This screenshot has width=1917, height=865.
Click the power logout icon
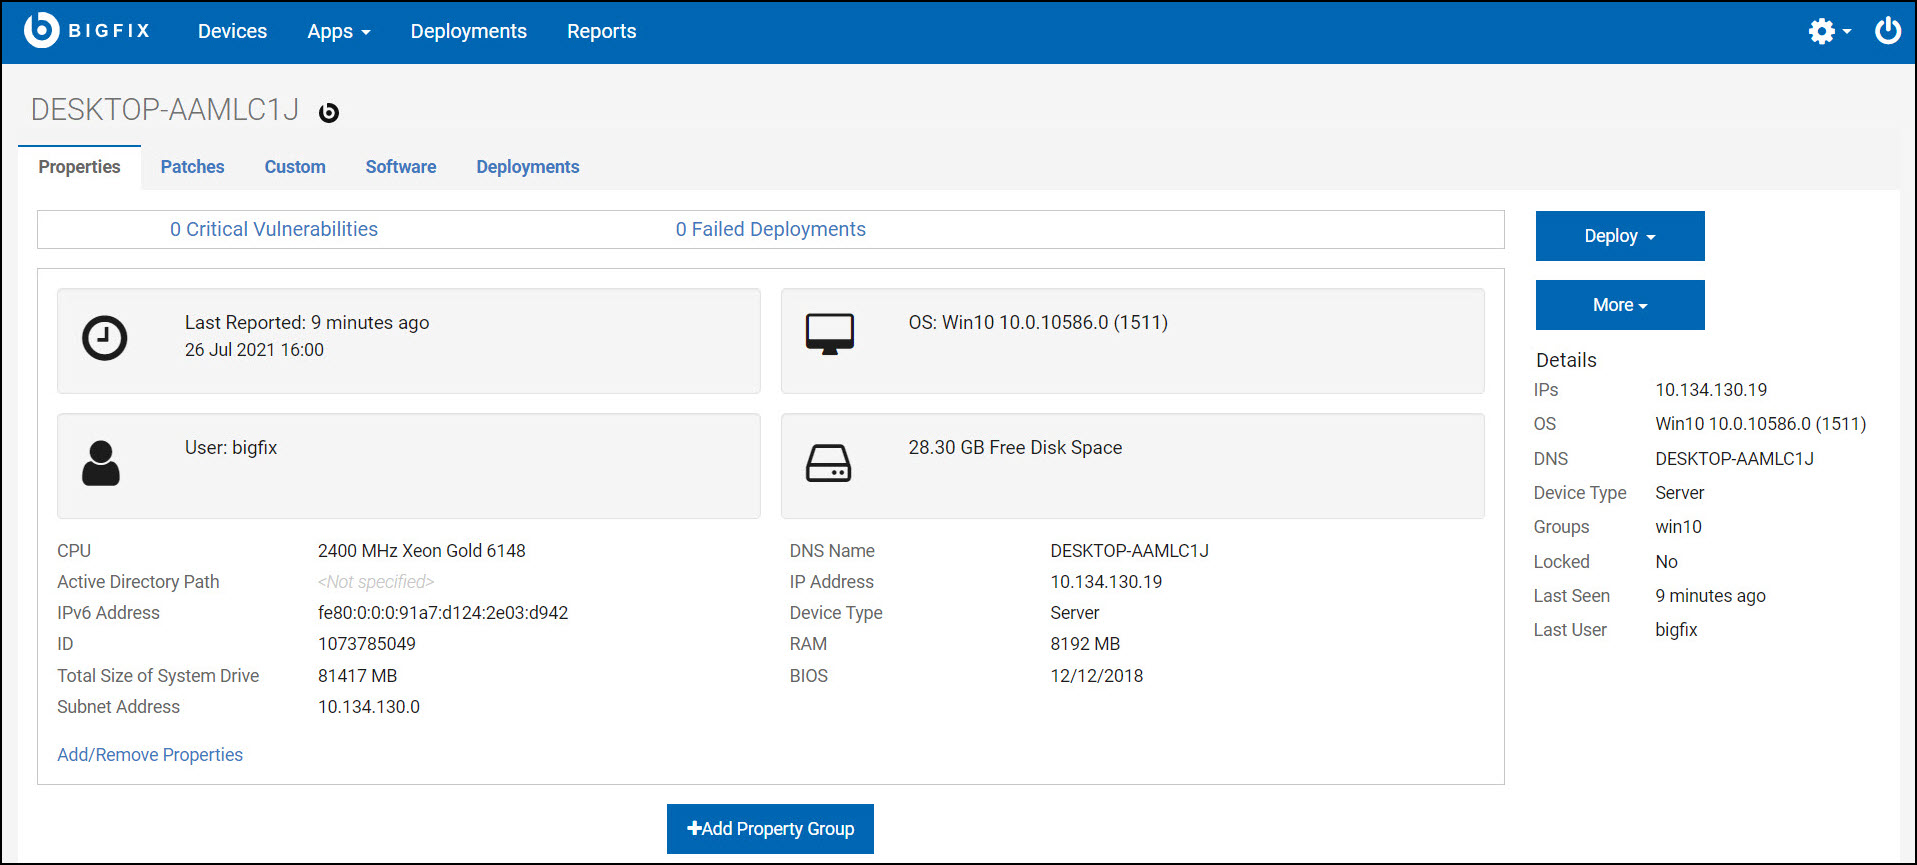pos(1887,31)
